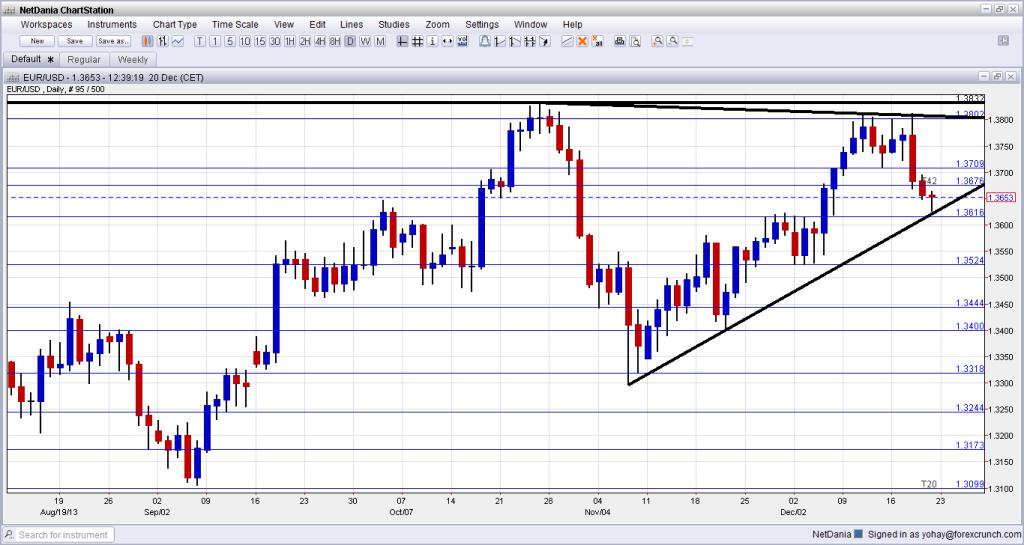Toggle volume display icon
Screen dimensions: 1024x545
(462, 41)
